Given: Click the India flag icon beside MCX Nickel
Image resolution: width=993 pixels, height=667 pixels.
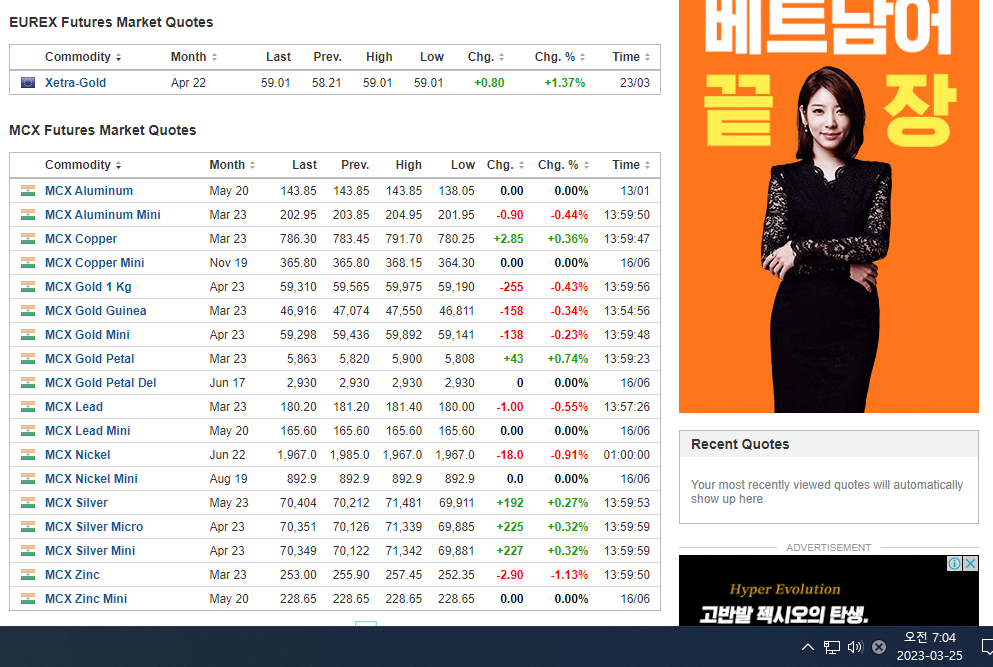Looking at the screenshot, I should point(28,455).
